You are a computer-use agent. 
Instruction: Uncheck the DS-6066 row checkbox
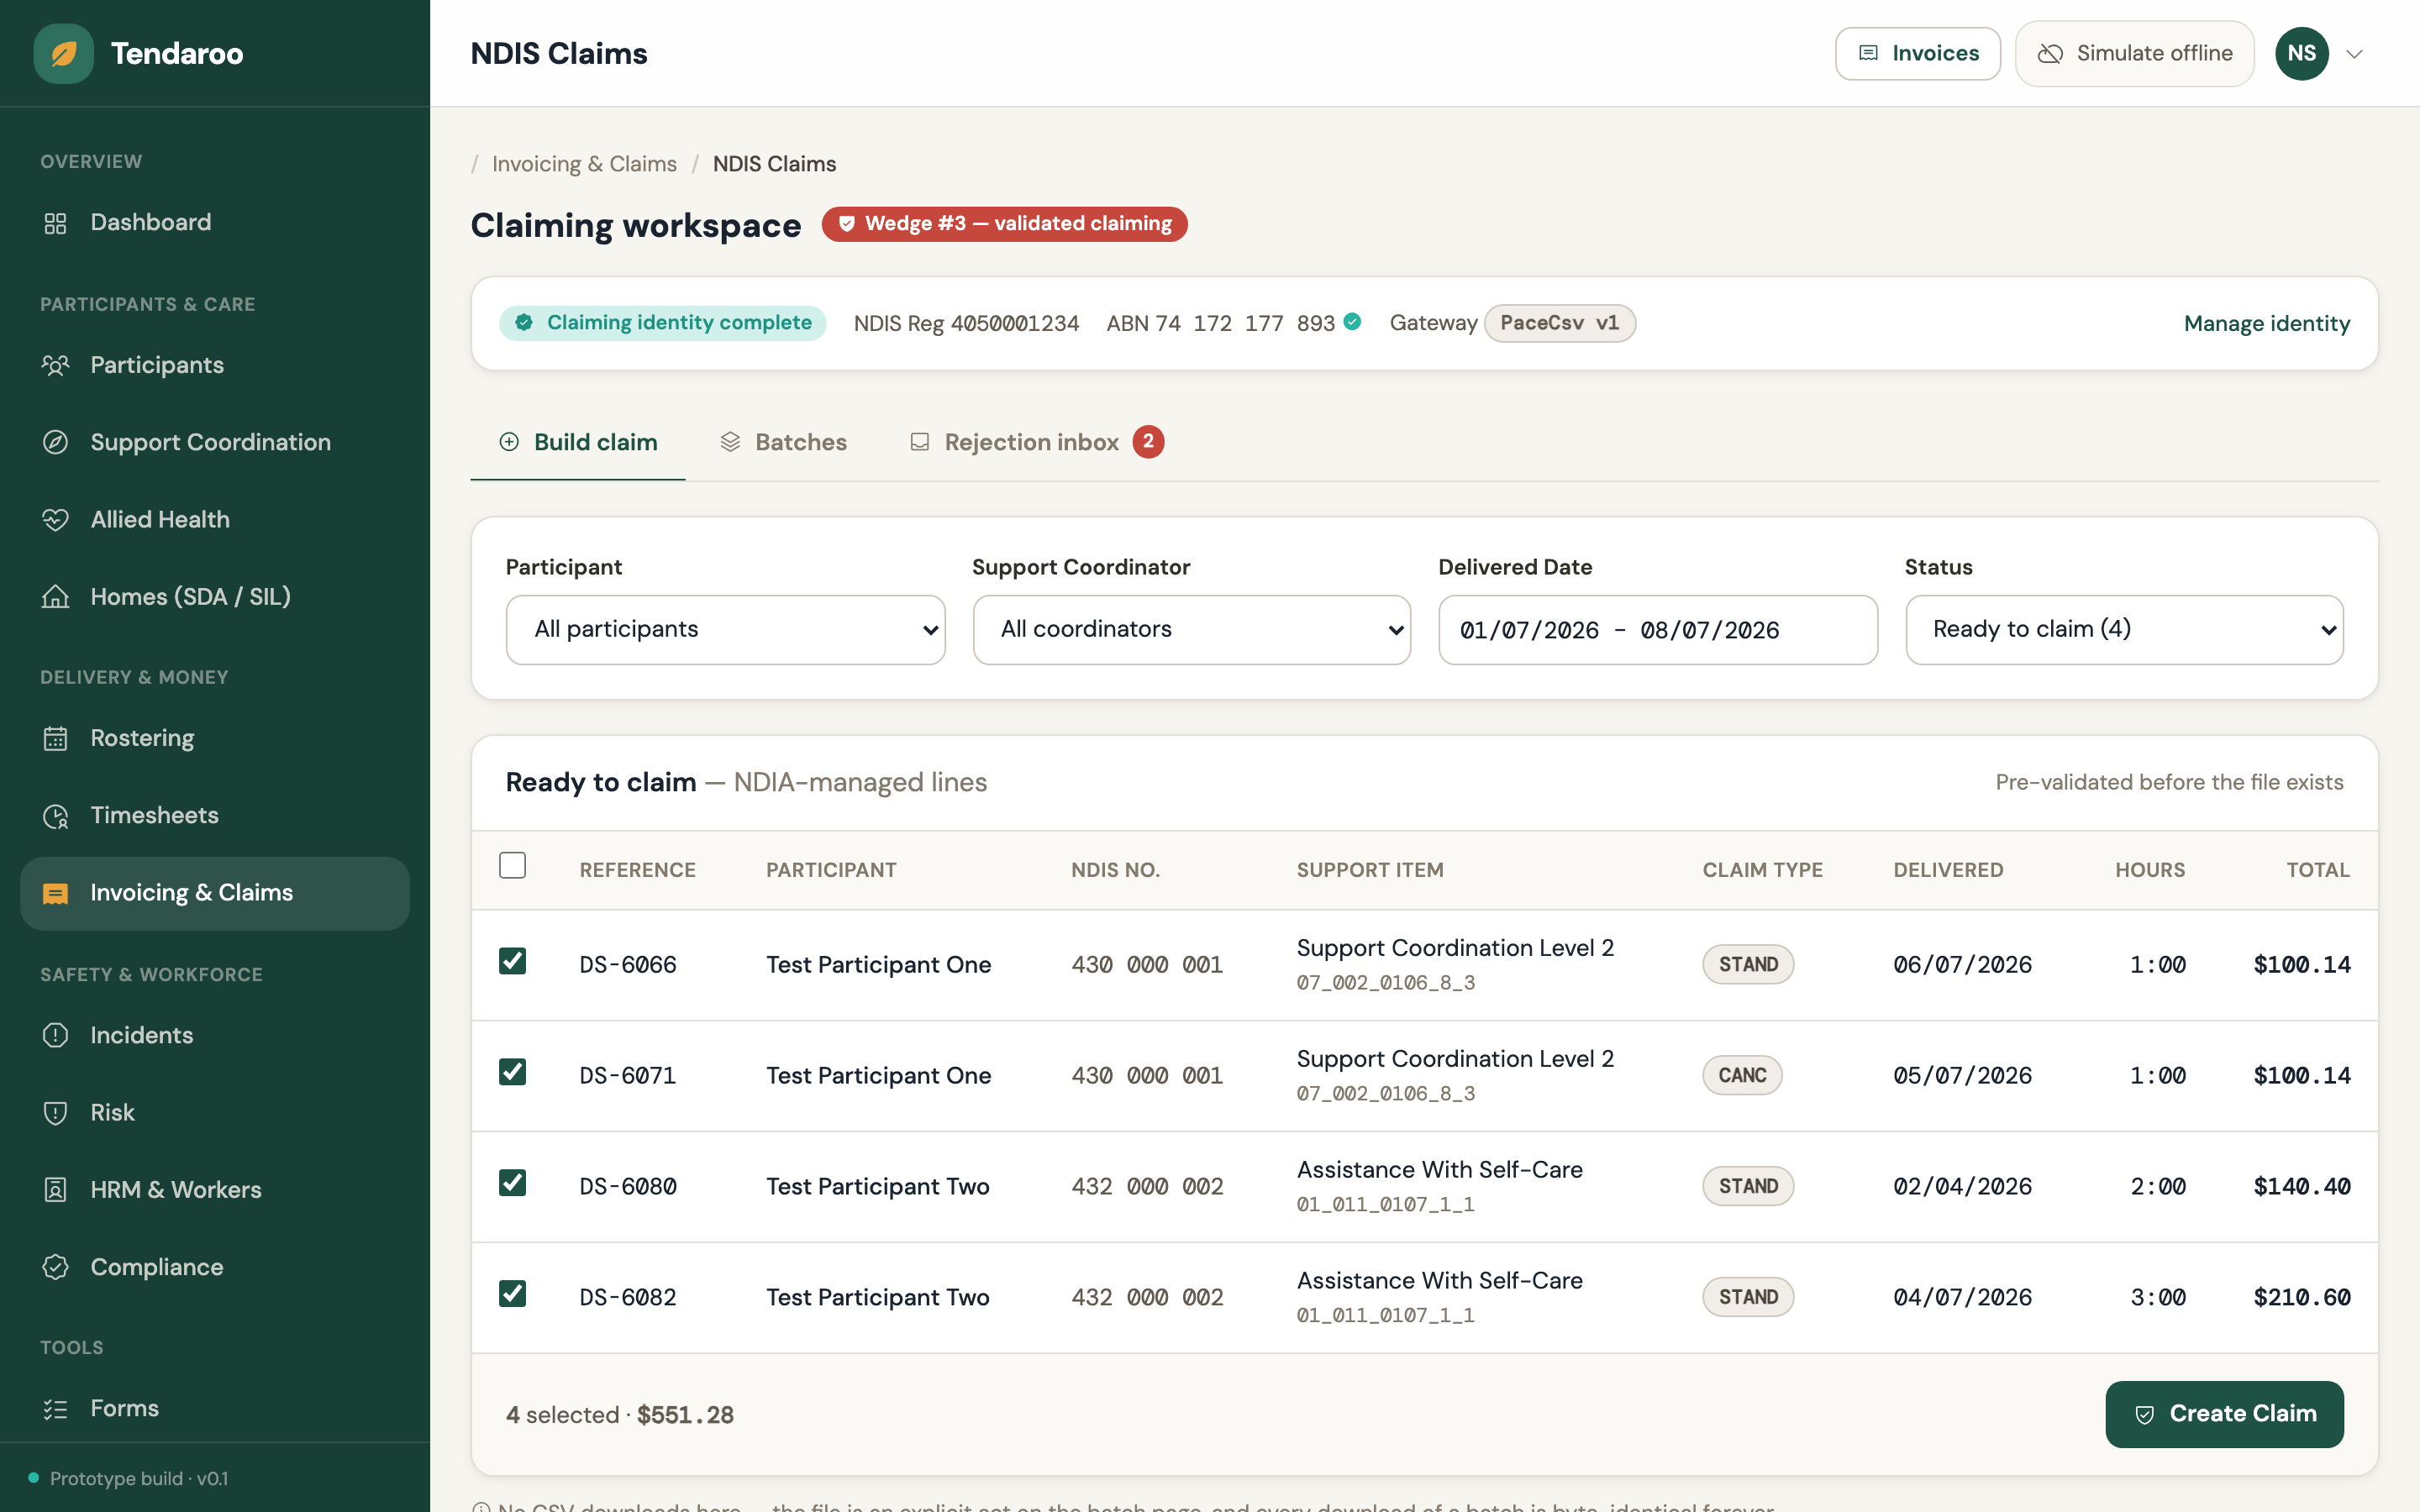click(x=512, y=961)
